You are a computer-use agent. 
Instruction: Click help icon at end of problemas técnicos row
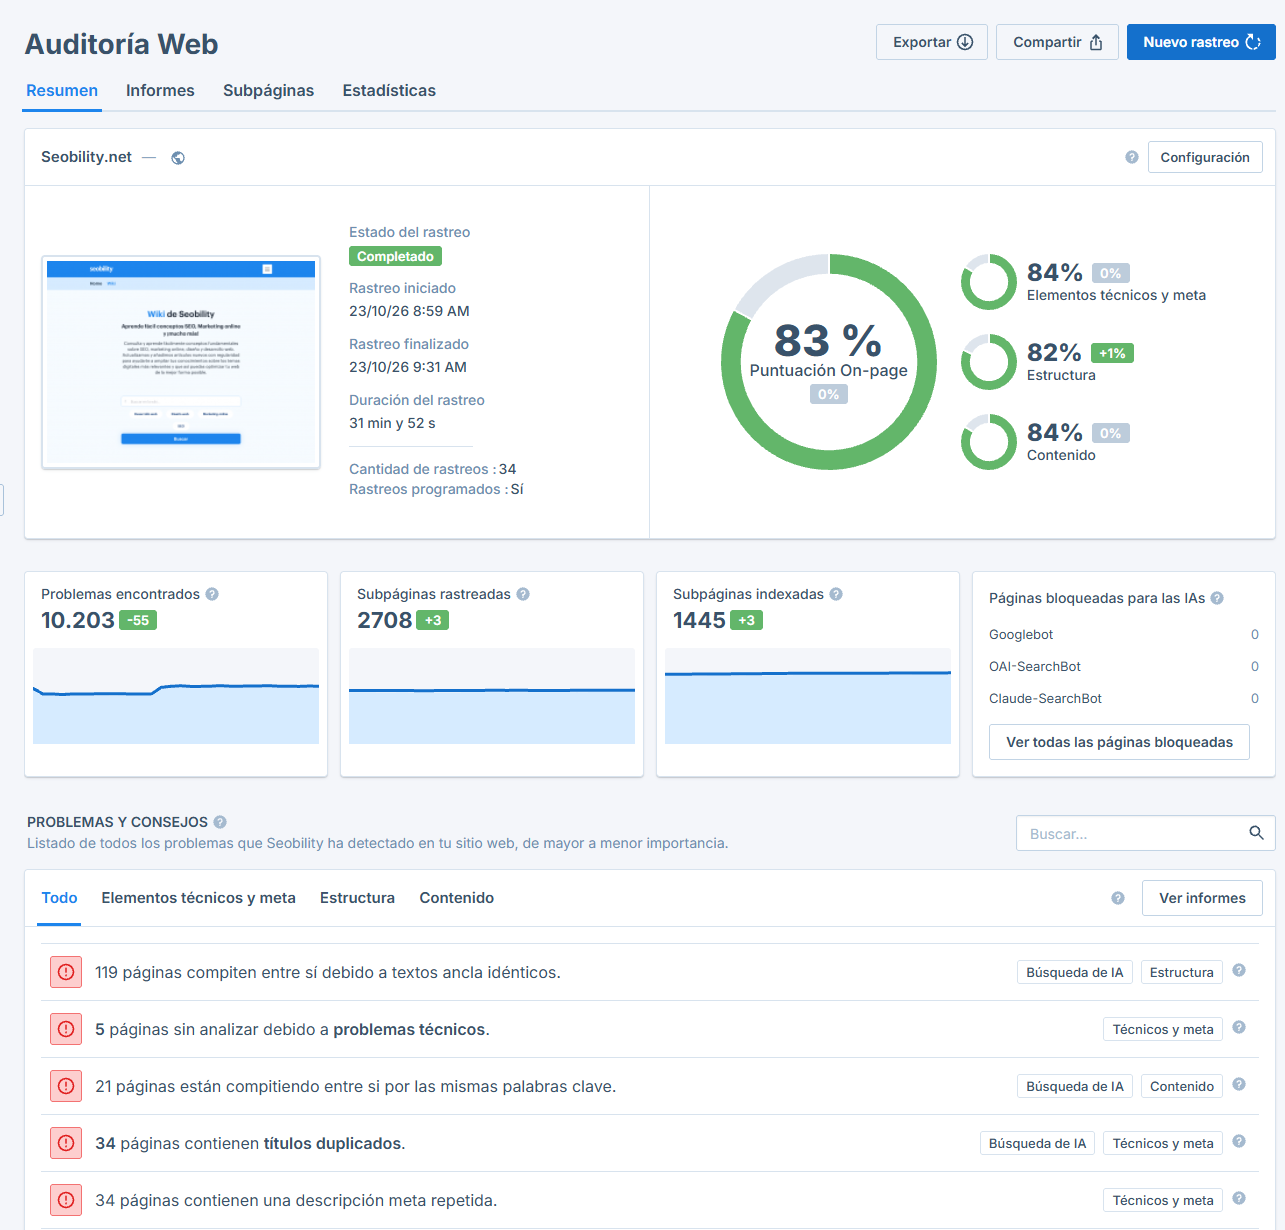pyautogui.click(x=1239, y=1027)
